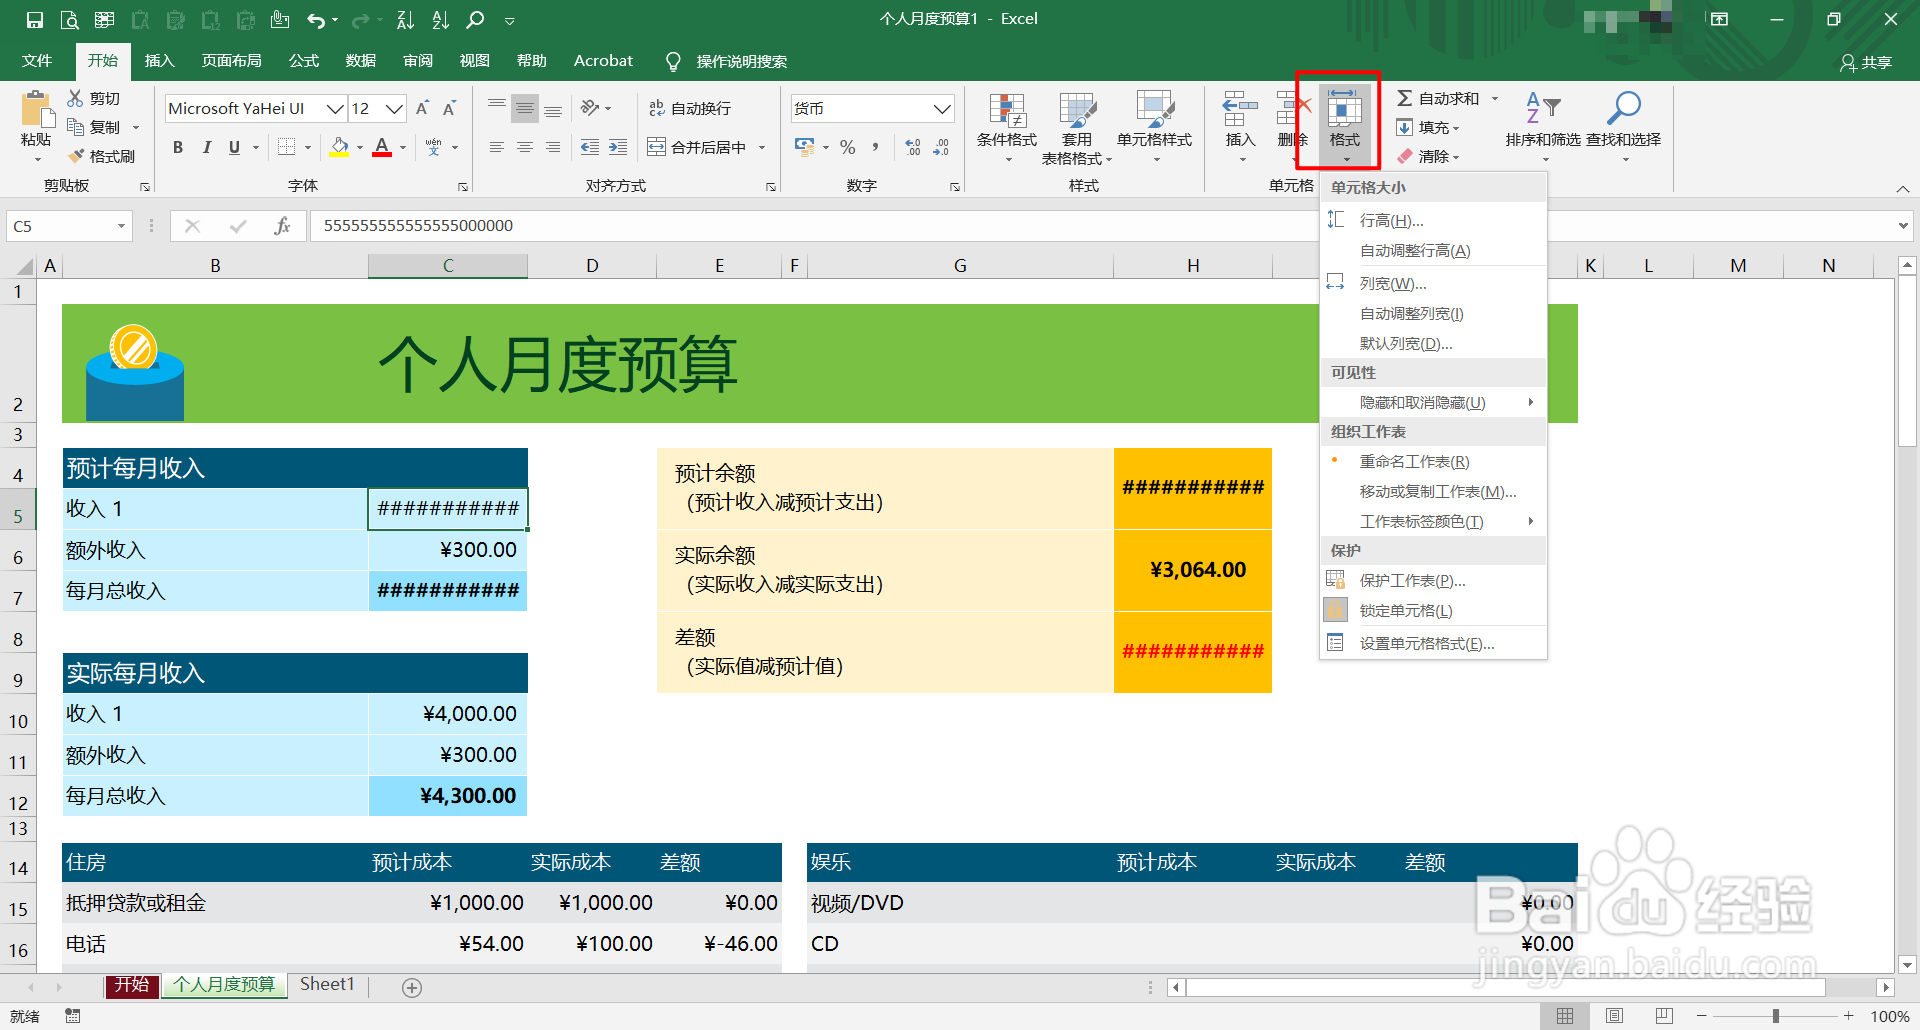Switch to the 插入 ribbon tab
The image size is (1920, 1030).
tap(159, 60)
